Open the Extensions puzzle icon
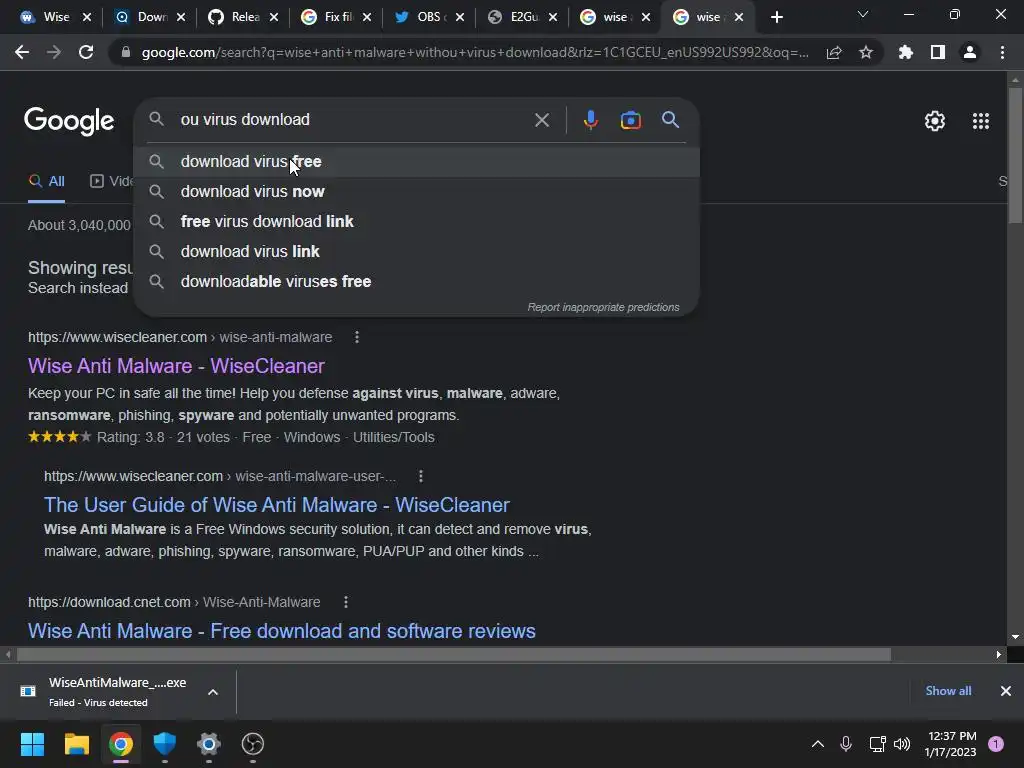1024x768 pixels. (906, 52)
